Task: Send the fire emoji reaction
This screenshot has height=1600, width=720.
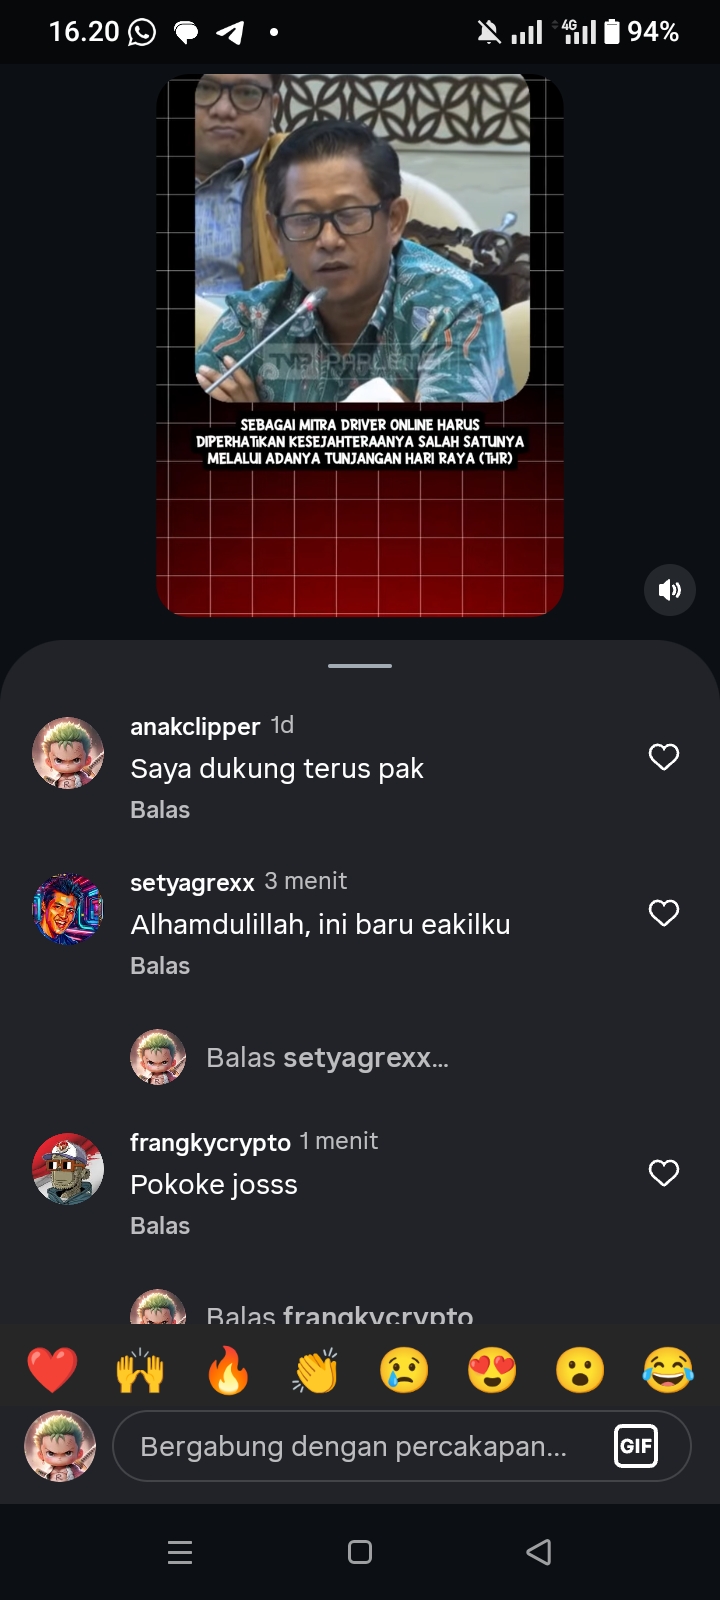Action: click(x=228, y=1370)
